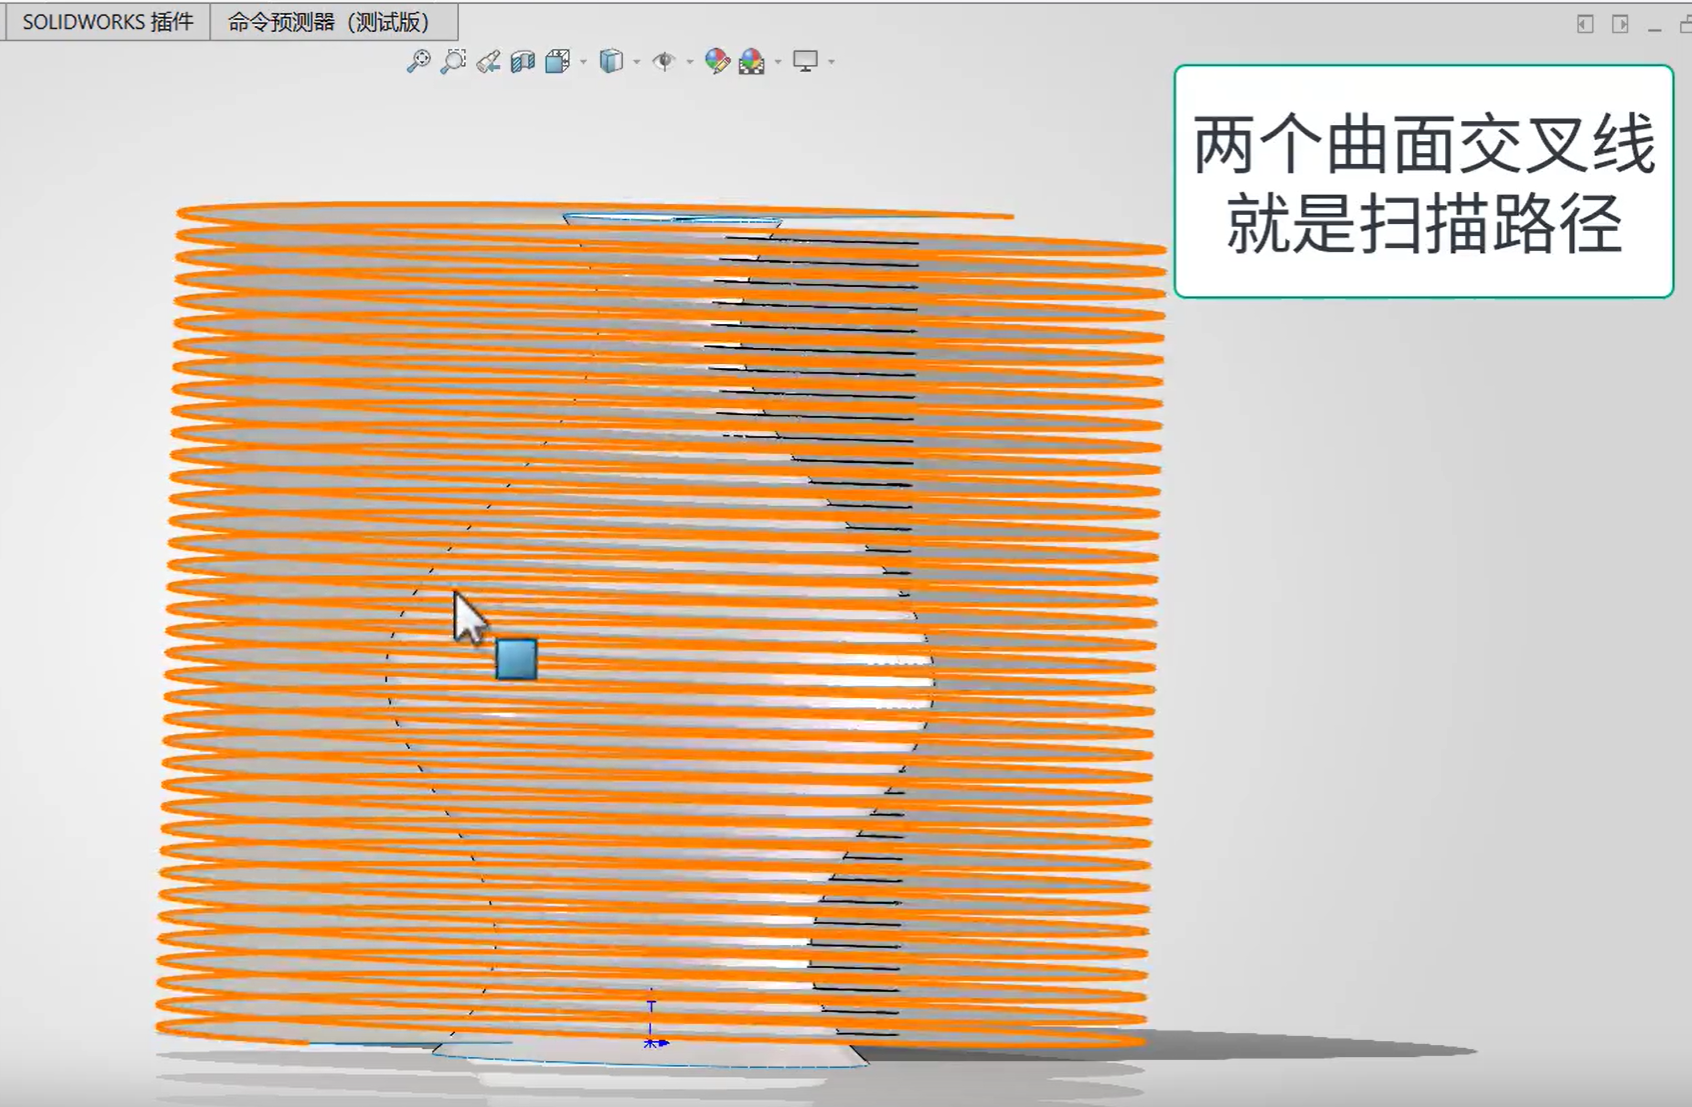Switch to the SOLIDWORKS 插件 tab

104,21
